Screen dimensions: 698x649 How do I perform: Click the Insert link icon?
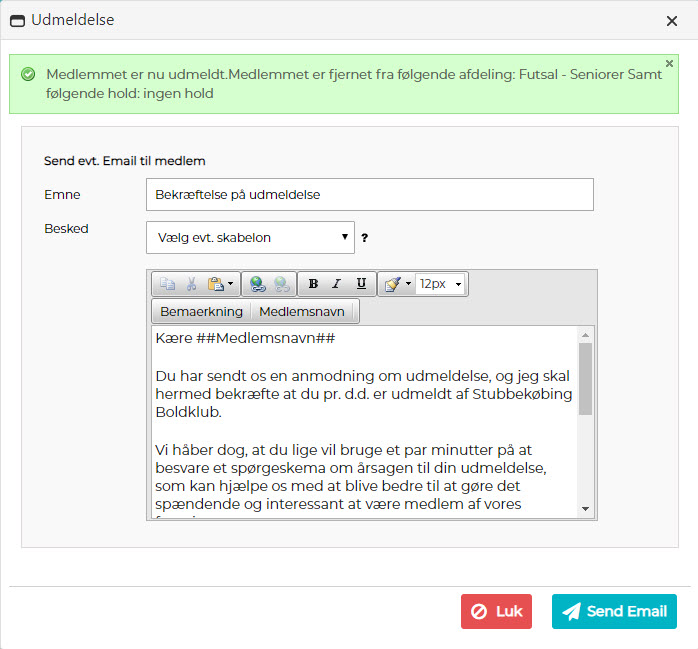tap(258, 284)
